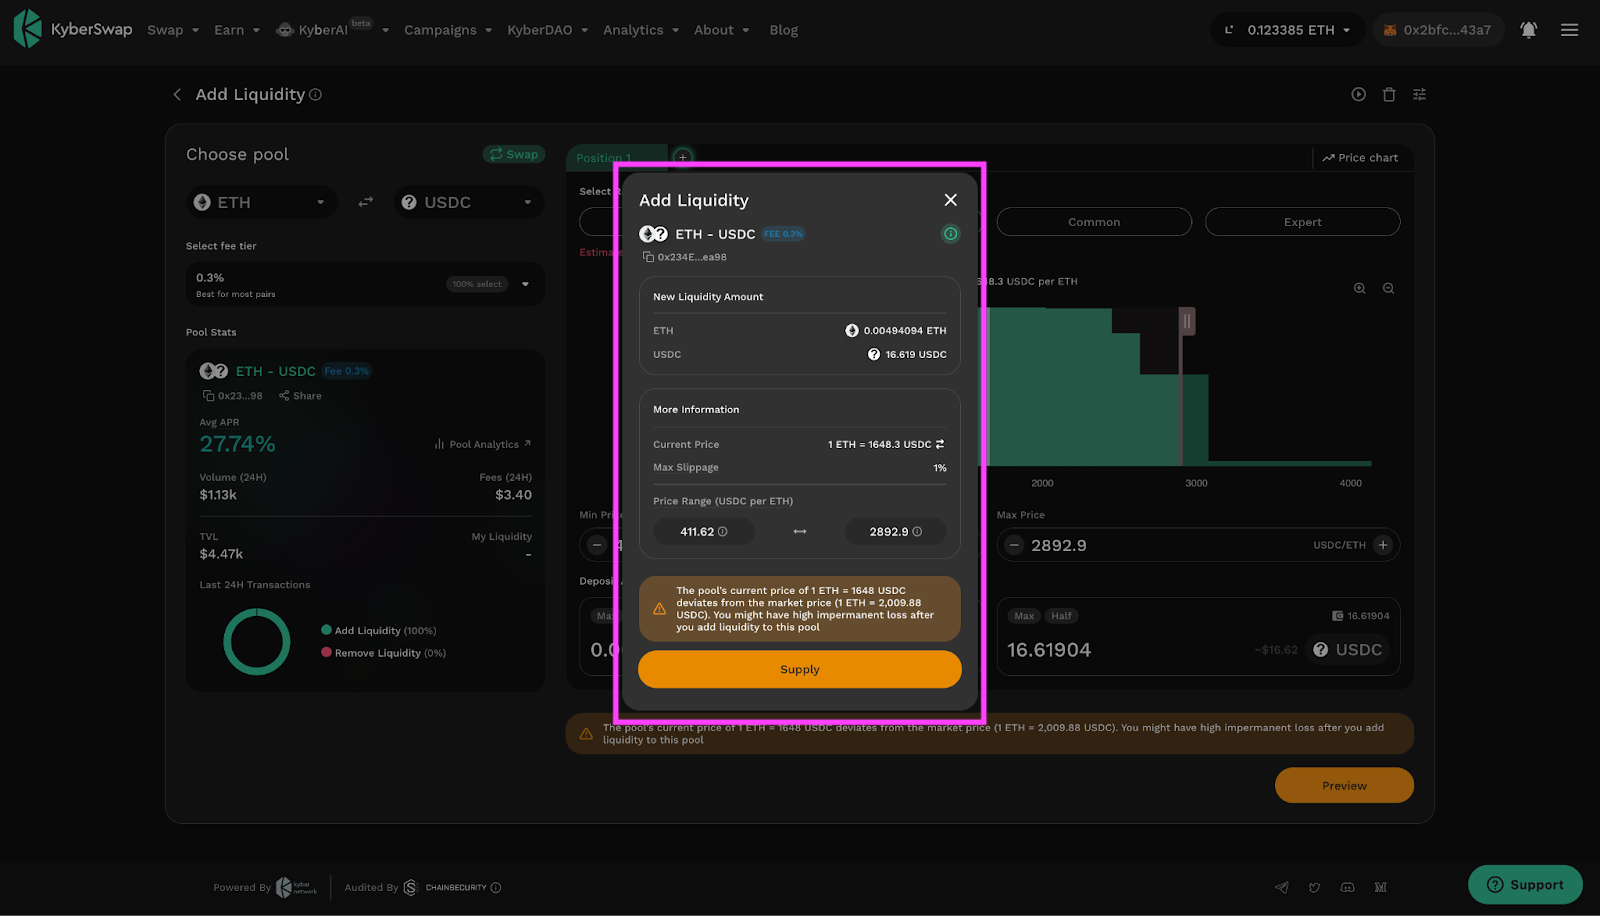Copy pool address 0x23...98

tap(209, 396)
